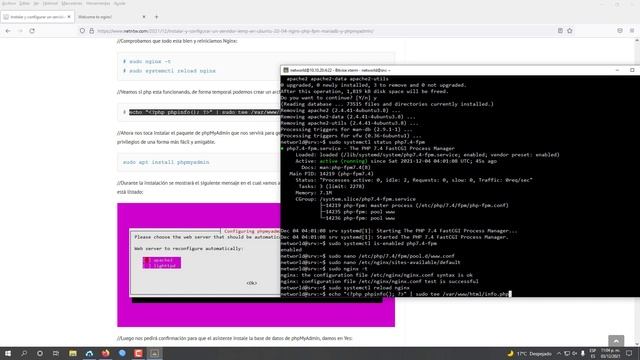The width and height of the screenshot is (640, 360).
Task: Open notification center icon on taskbar
Action: (x=629, y=353)
